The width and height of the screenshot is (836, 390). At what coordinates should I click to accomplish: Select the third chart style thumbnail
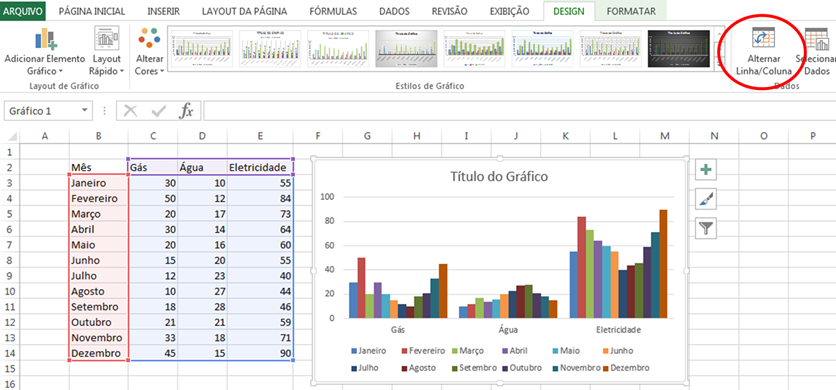click(x=338, y=48)
